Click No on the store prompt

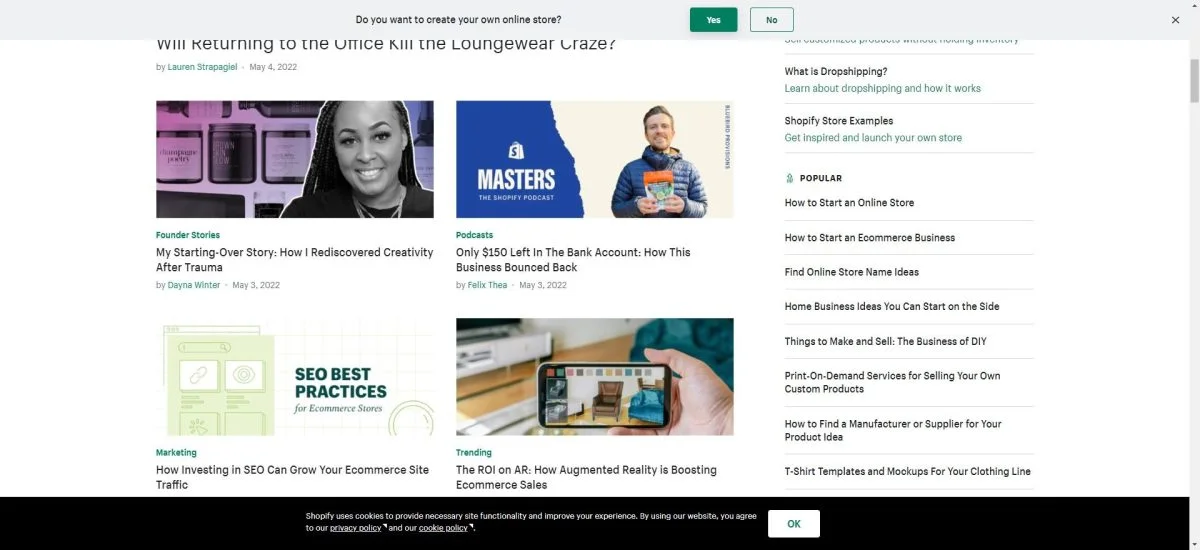click(771, 20)
